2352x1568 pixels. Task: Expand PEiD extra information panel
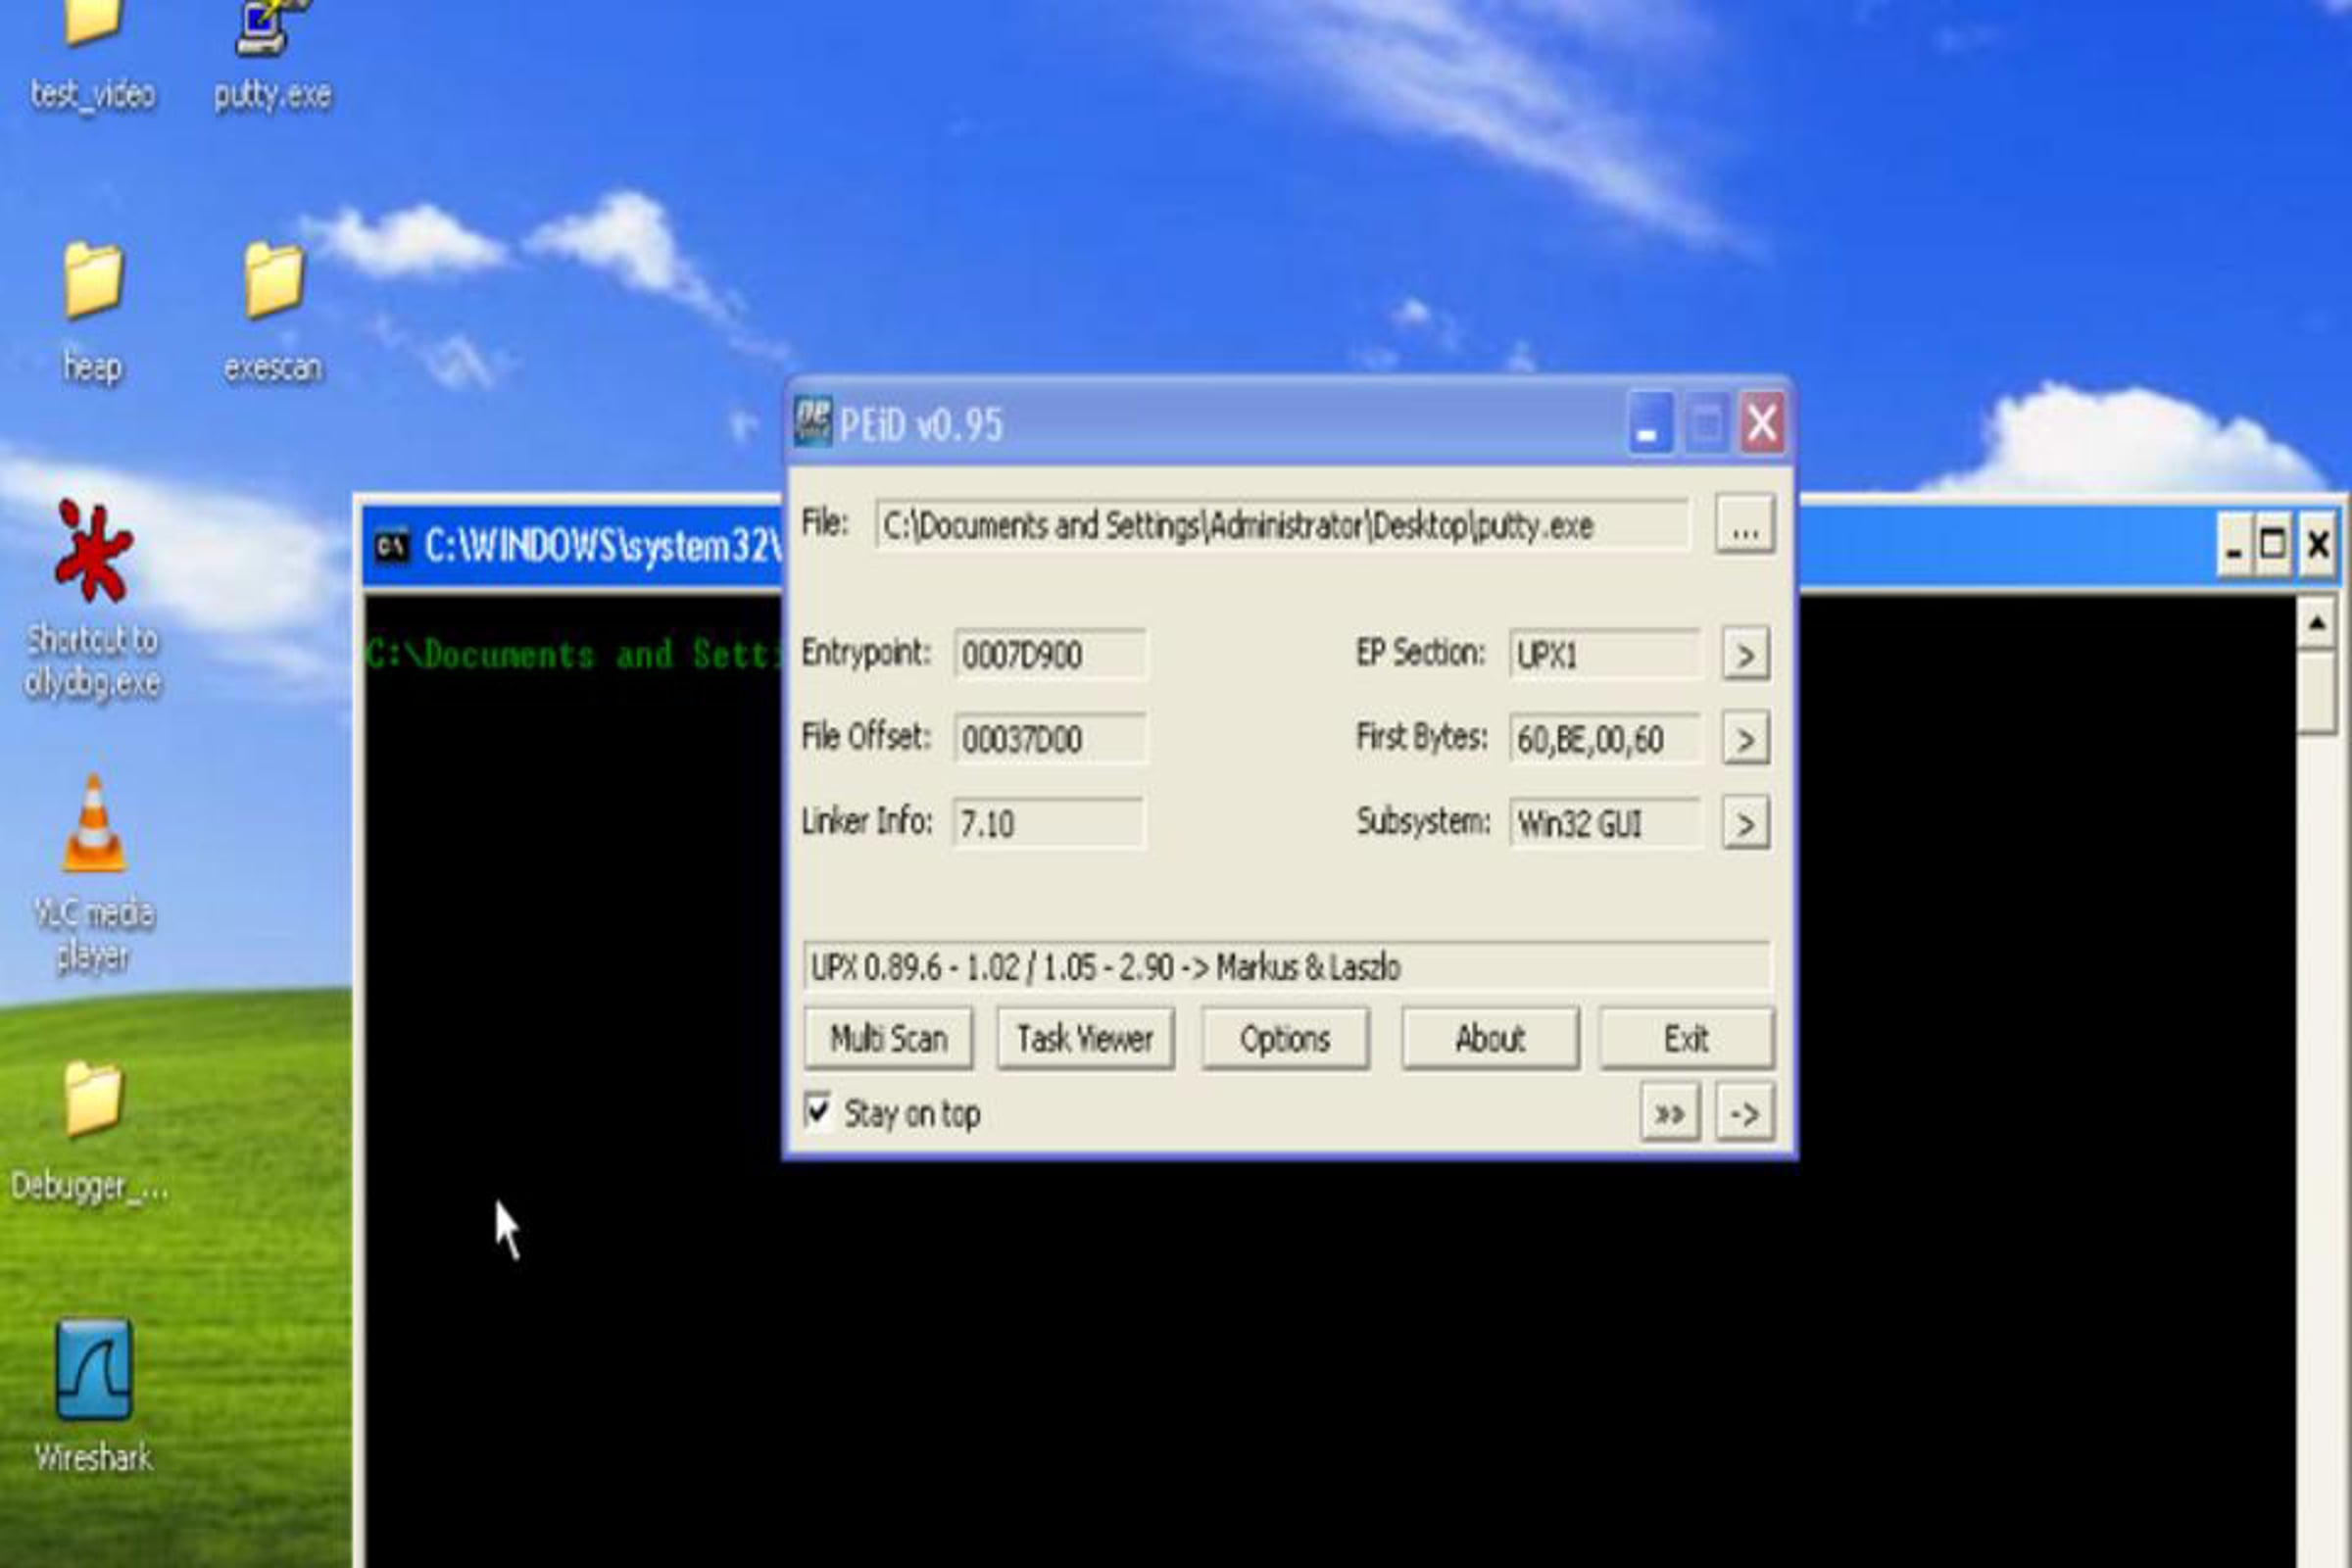[x=1670, y=1112]
